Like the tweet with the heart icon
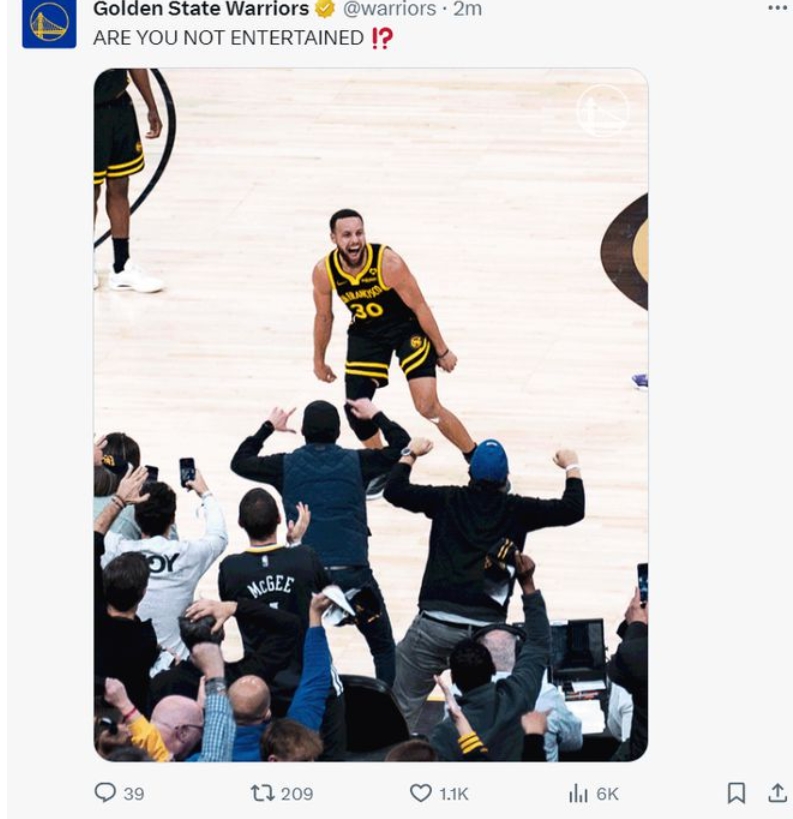The width and height of the screenshot is (793, 819). coord(421,793)
